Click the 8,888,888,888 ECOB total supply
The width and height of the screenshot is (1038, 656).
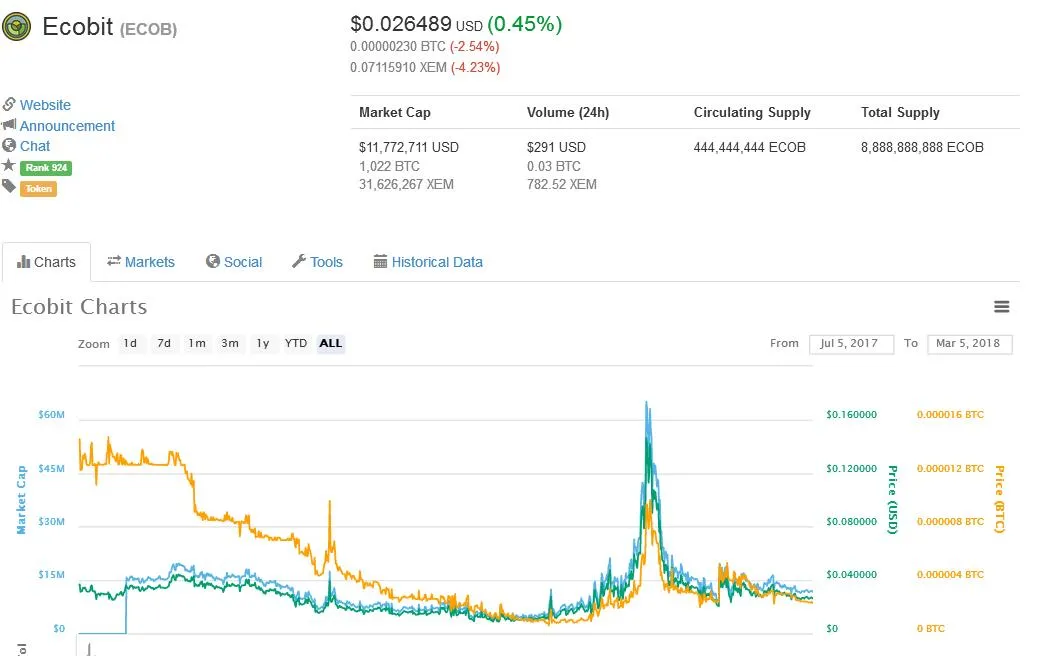click(922, 147)
